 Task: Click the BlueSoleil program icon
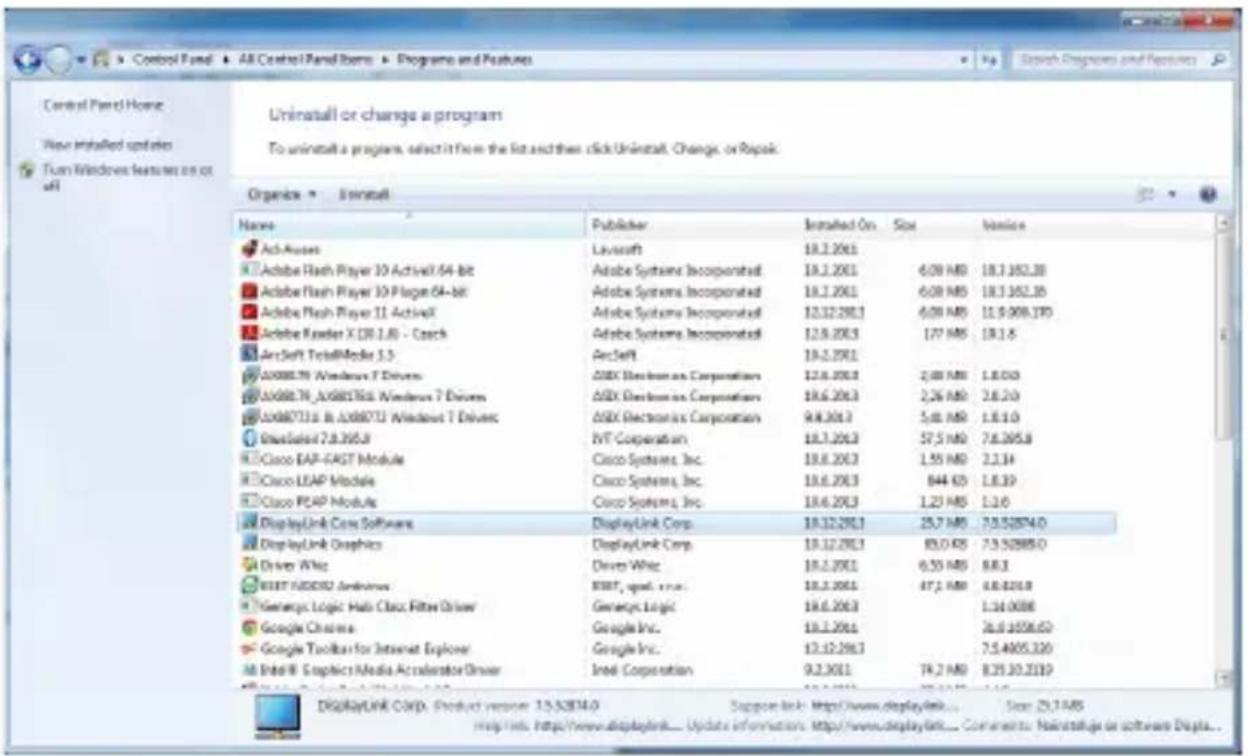[x=250, y=438]
